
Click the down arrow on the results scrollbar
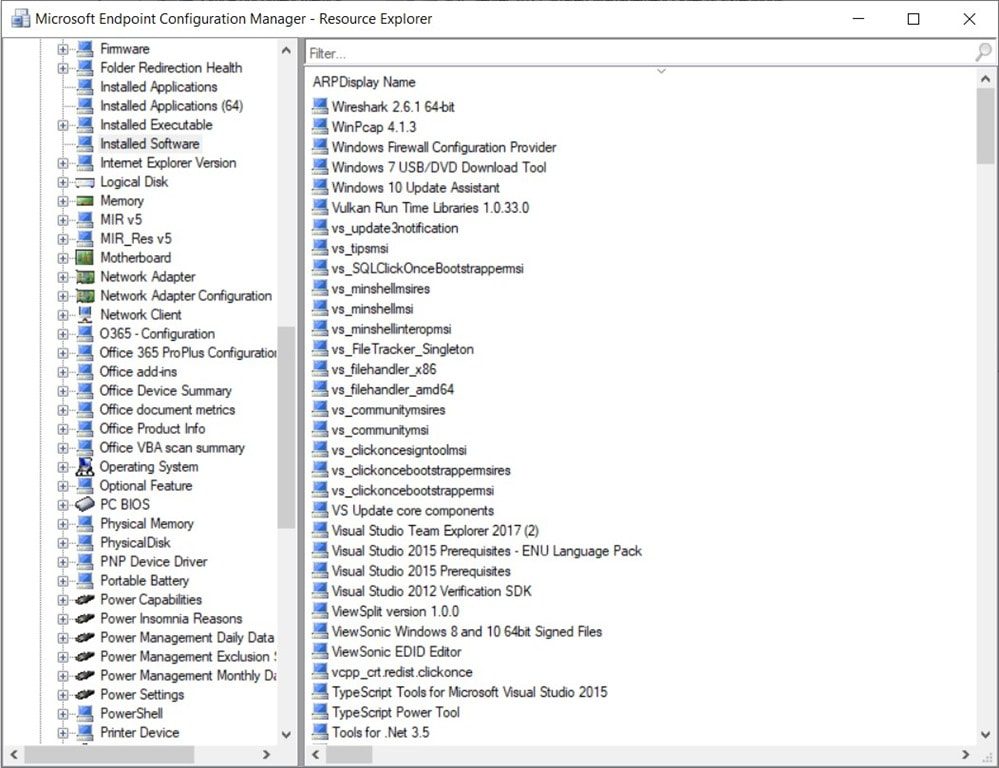[x=984, y=735]
